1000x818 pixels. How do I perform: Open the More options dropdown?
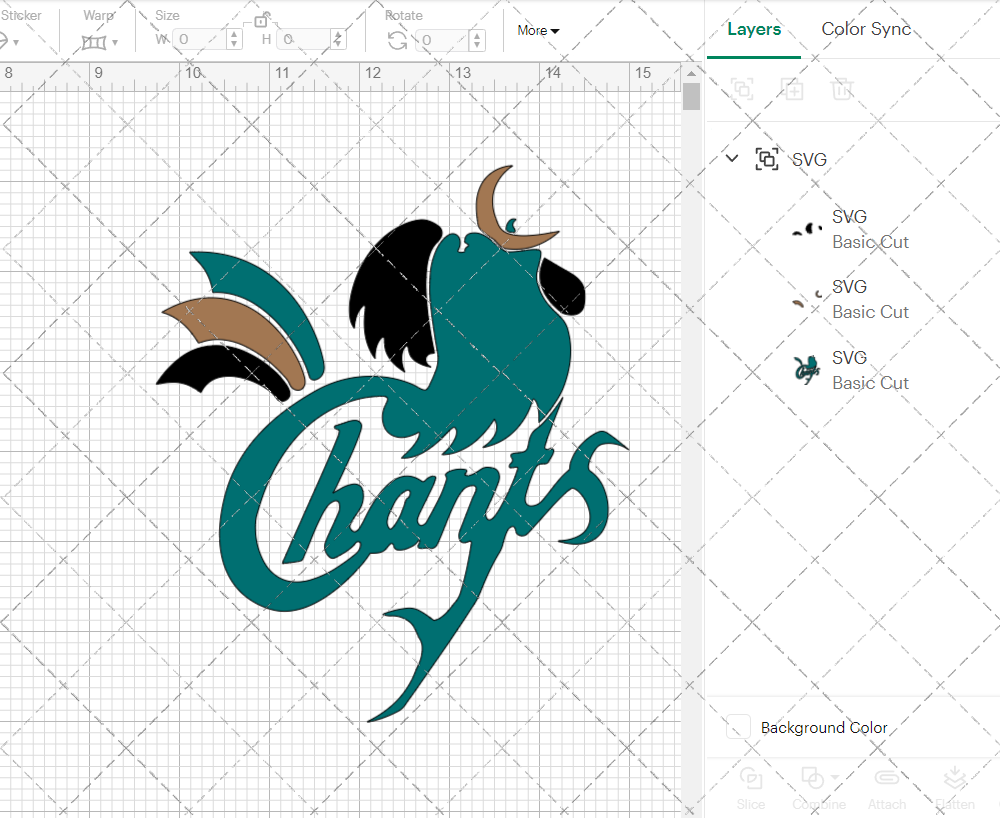coord(538,31)
